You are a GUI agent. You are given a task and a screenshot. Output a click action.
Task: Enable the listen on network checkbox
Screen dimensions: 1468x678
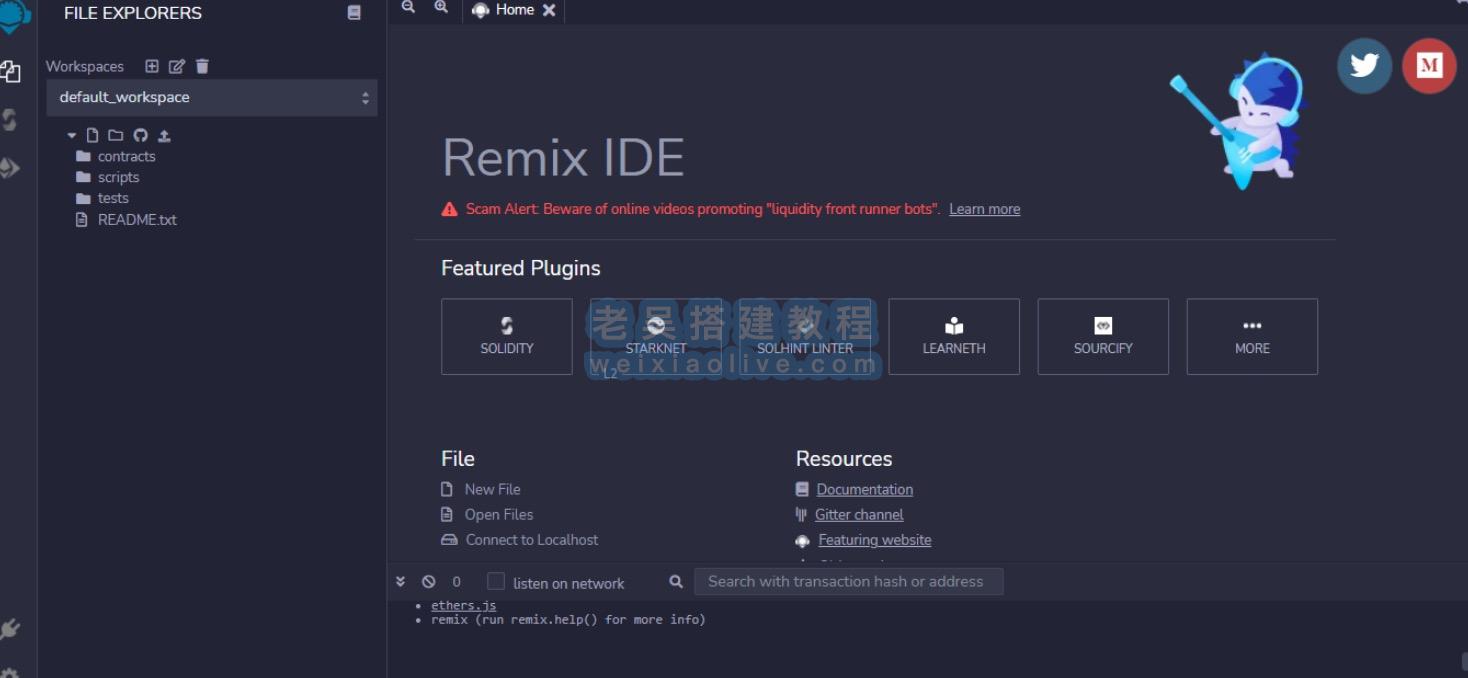coord(496,582)
